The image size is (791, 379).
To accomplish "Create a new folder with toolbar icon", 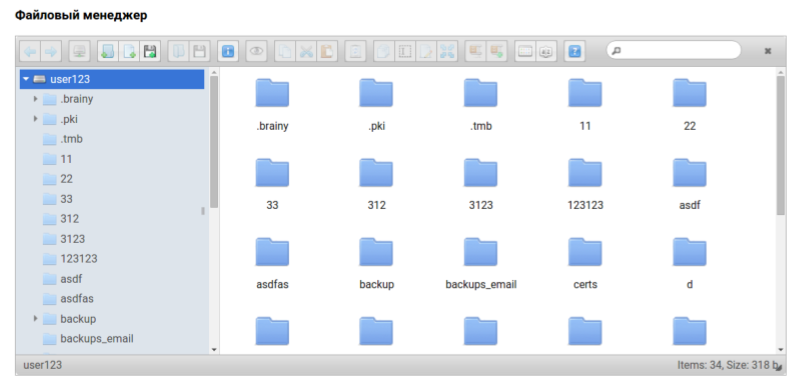I will click(x=107, y=51).
